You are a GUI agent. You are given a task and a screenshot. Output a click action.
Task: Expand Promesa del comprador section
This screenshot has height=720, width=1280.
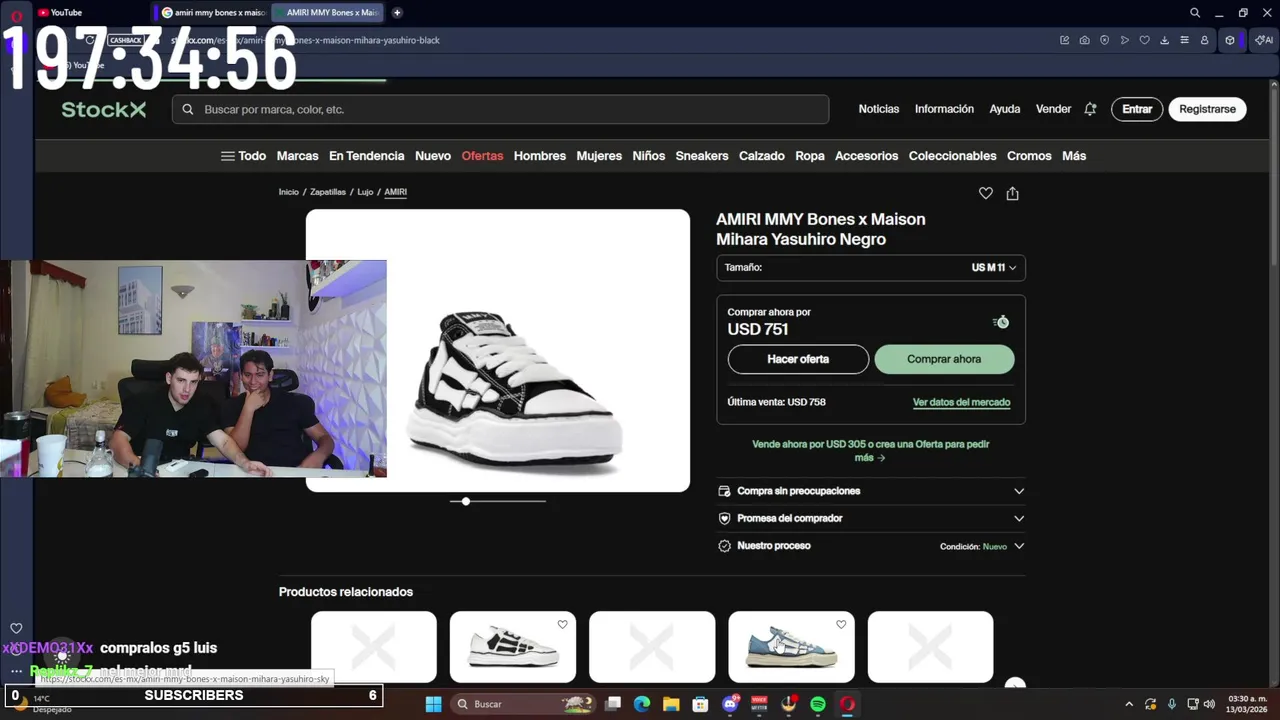871,518
